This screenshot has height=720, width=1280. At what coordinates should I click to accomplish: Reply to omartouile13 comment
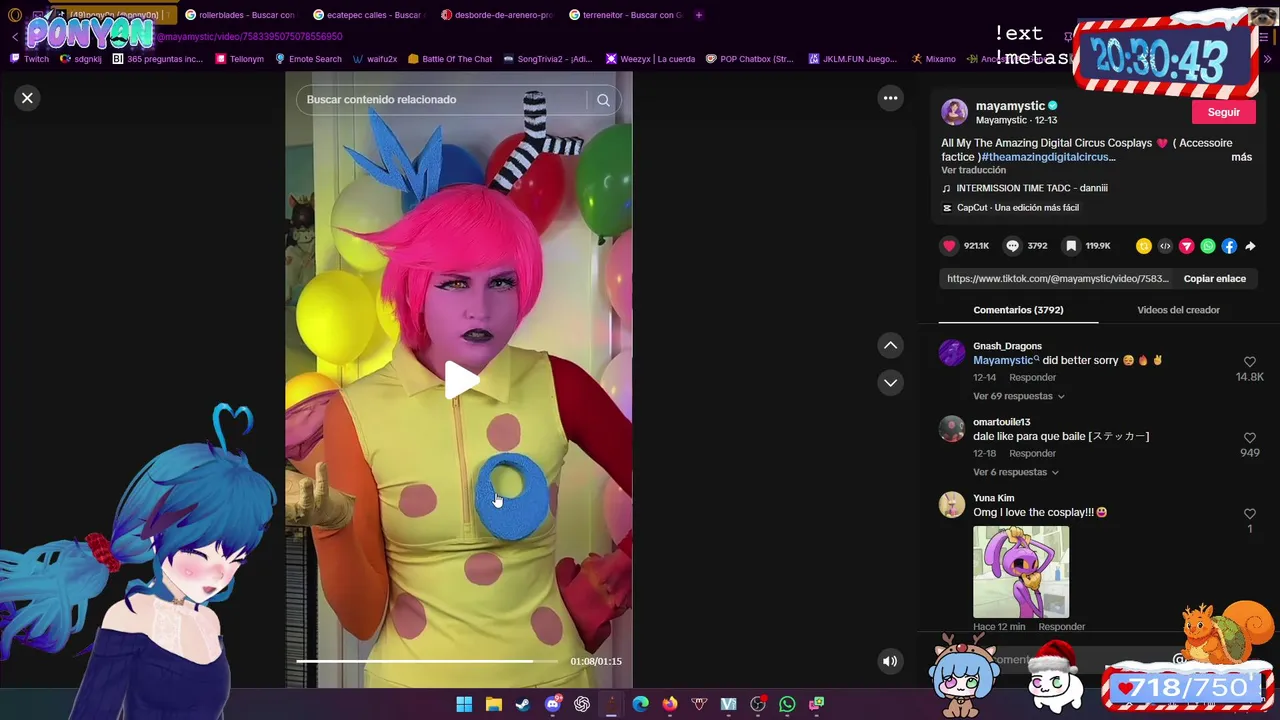(x=1032, y=453)
